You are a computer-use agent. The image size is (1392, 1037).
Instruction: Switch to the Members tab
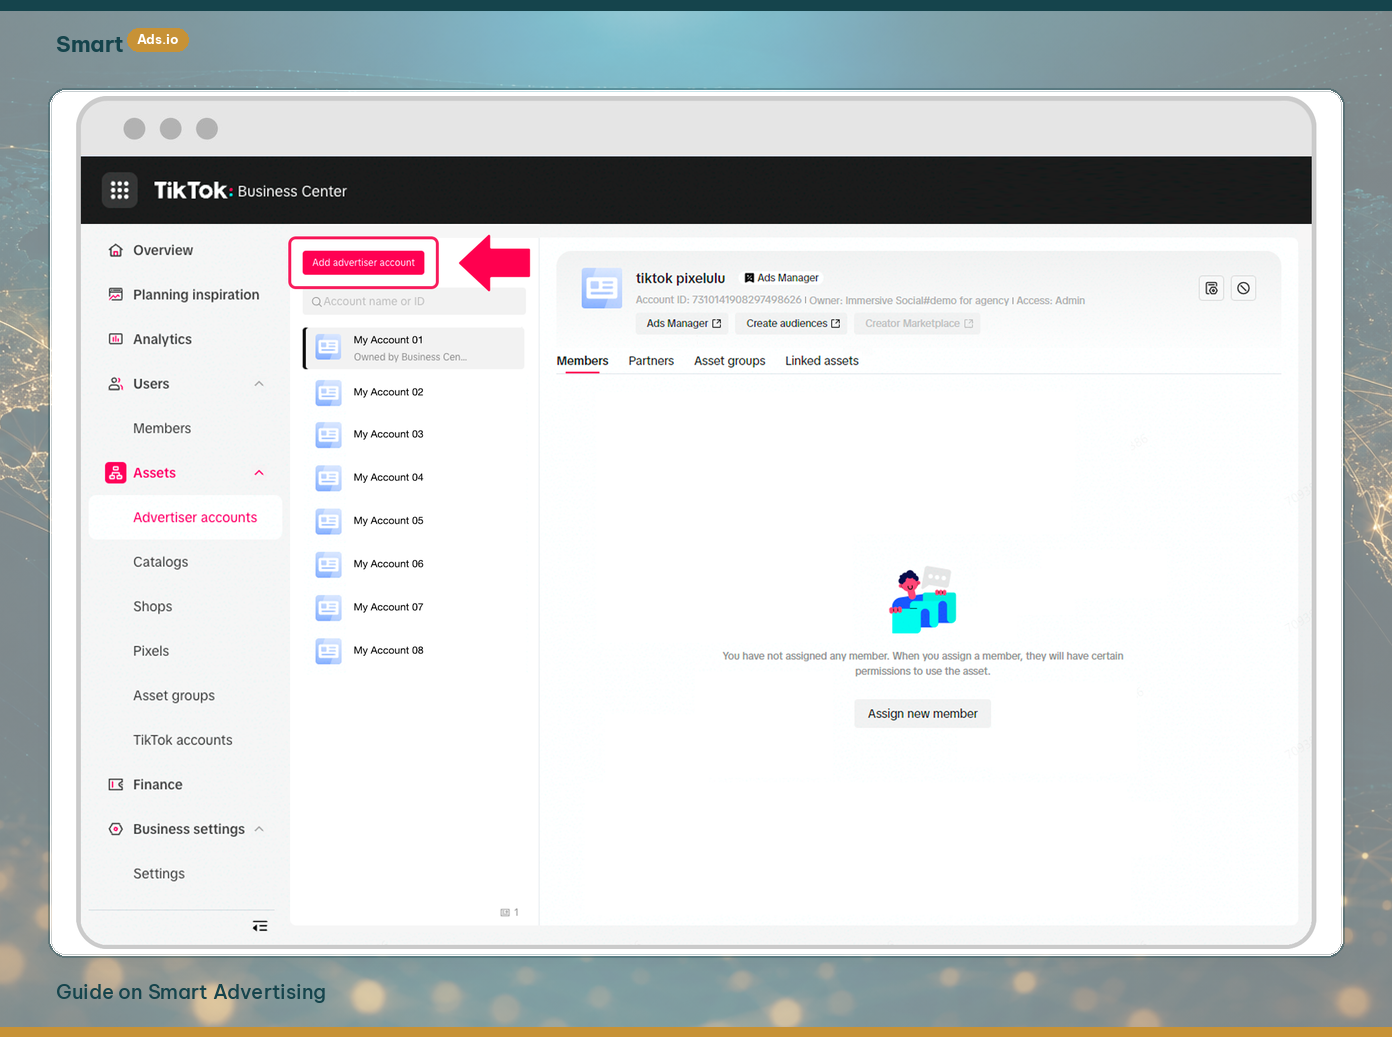point(582,361)
